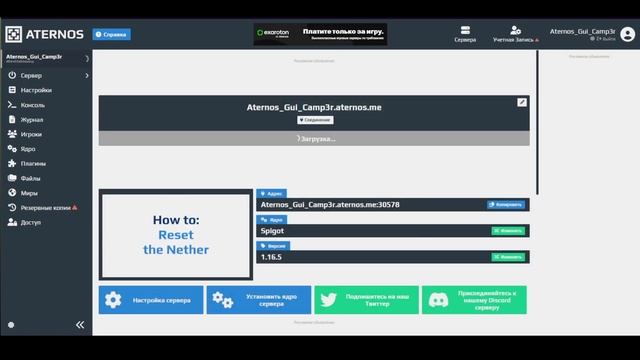Open the Учетная Запись account menu
The width and height of the screenshot is (640, 360).
coord(516,34)
